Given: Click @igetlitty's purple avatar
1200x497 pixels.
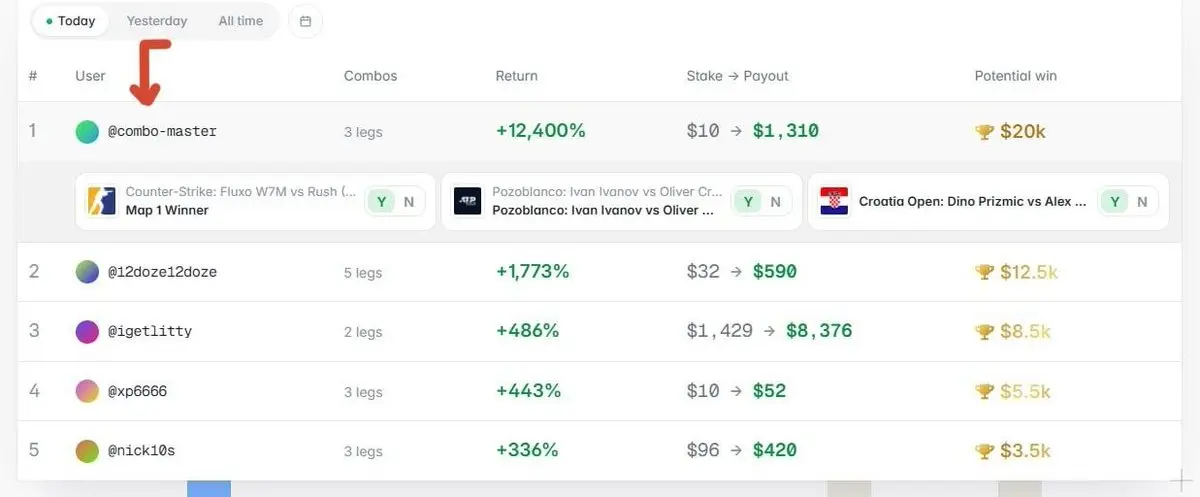Looking at the screenshot, I should click(x=87, y=331).
